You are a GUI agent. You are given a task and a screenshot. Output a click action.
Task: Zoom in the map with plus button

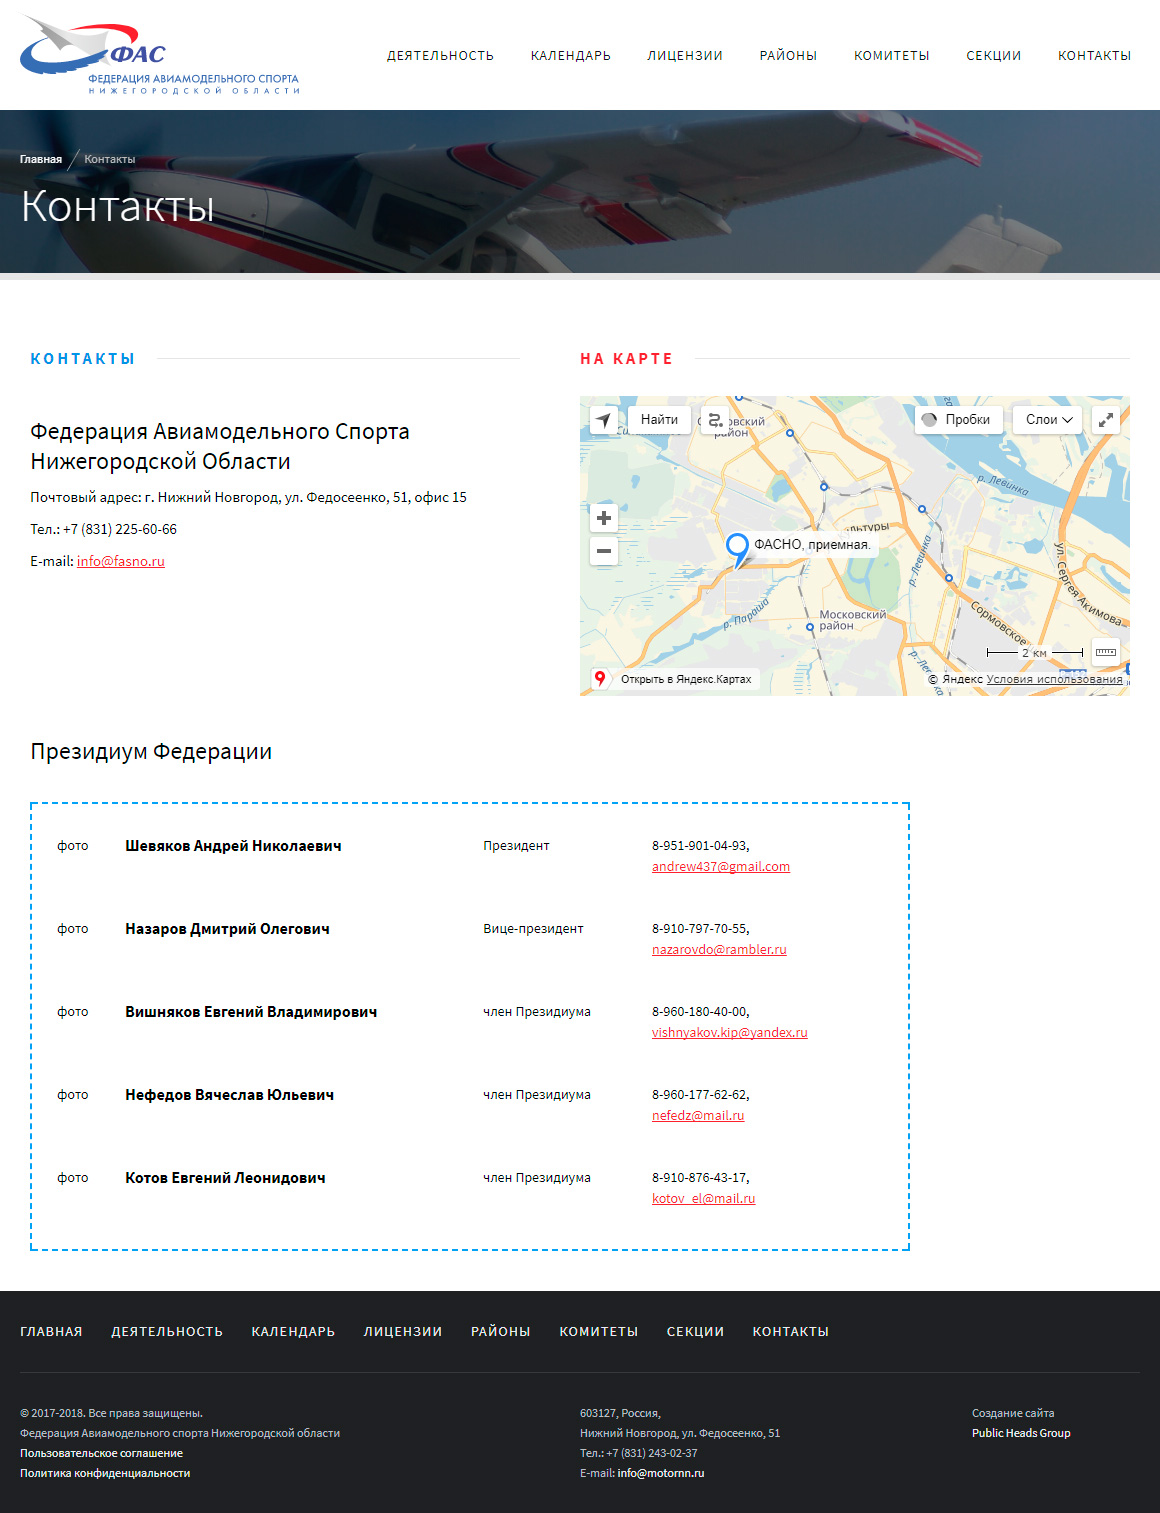click(x=604, y=518)
